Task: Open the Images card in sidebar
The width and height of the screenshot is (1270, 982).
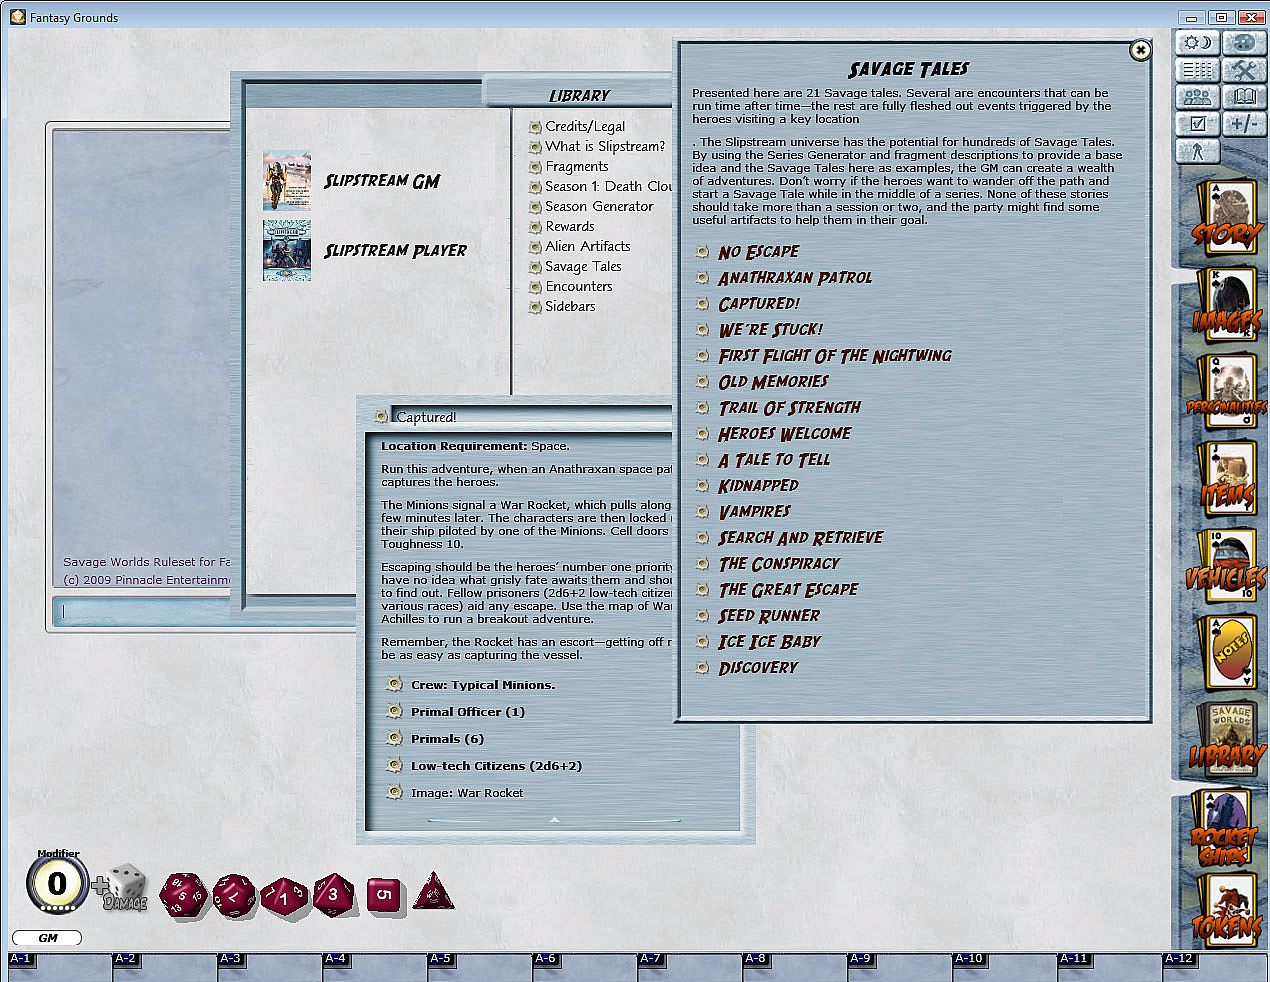Action: coord(1226,303)
